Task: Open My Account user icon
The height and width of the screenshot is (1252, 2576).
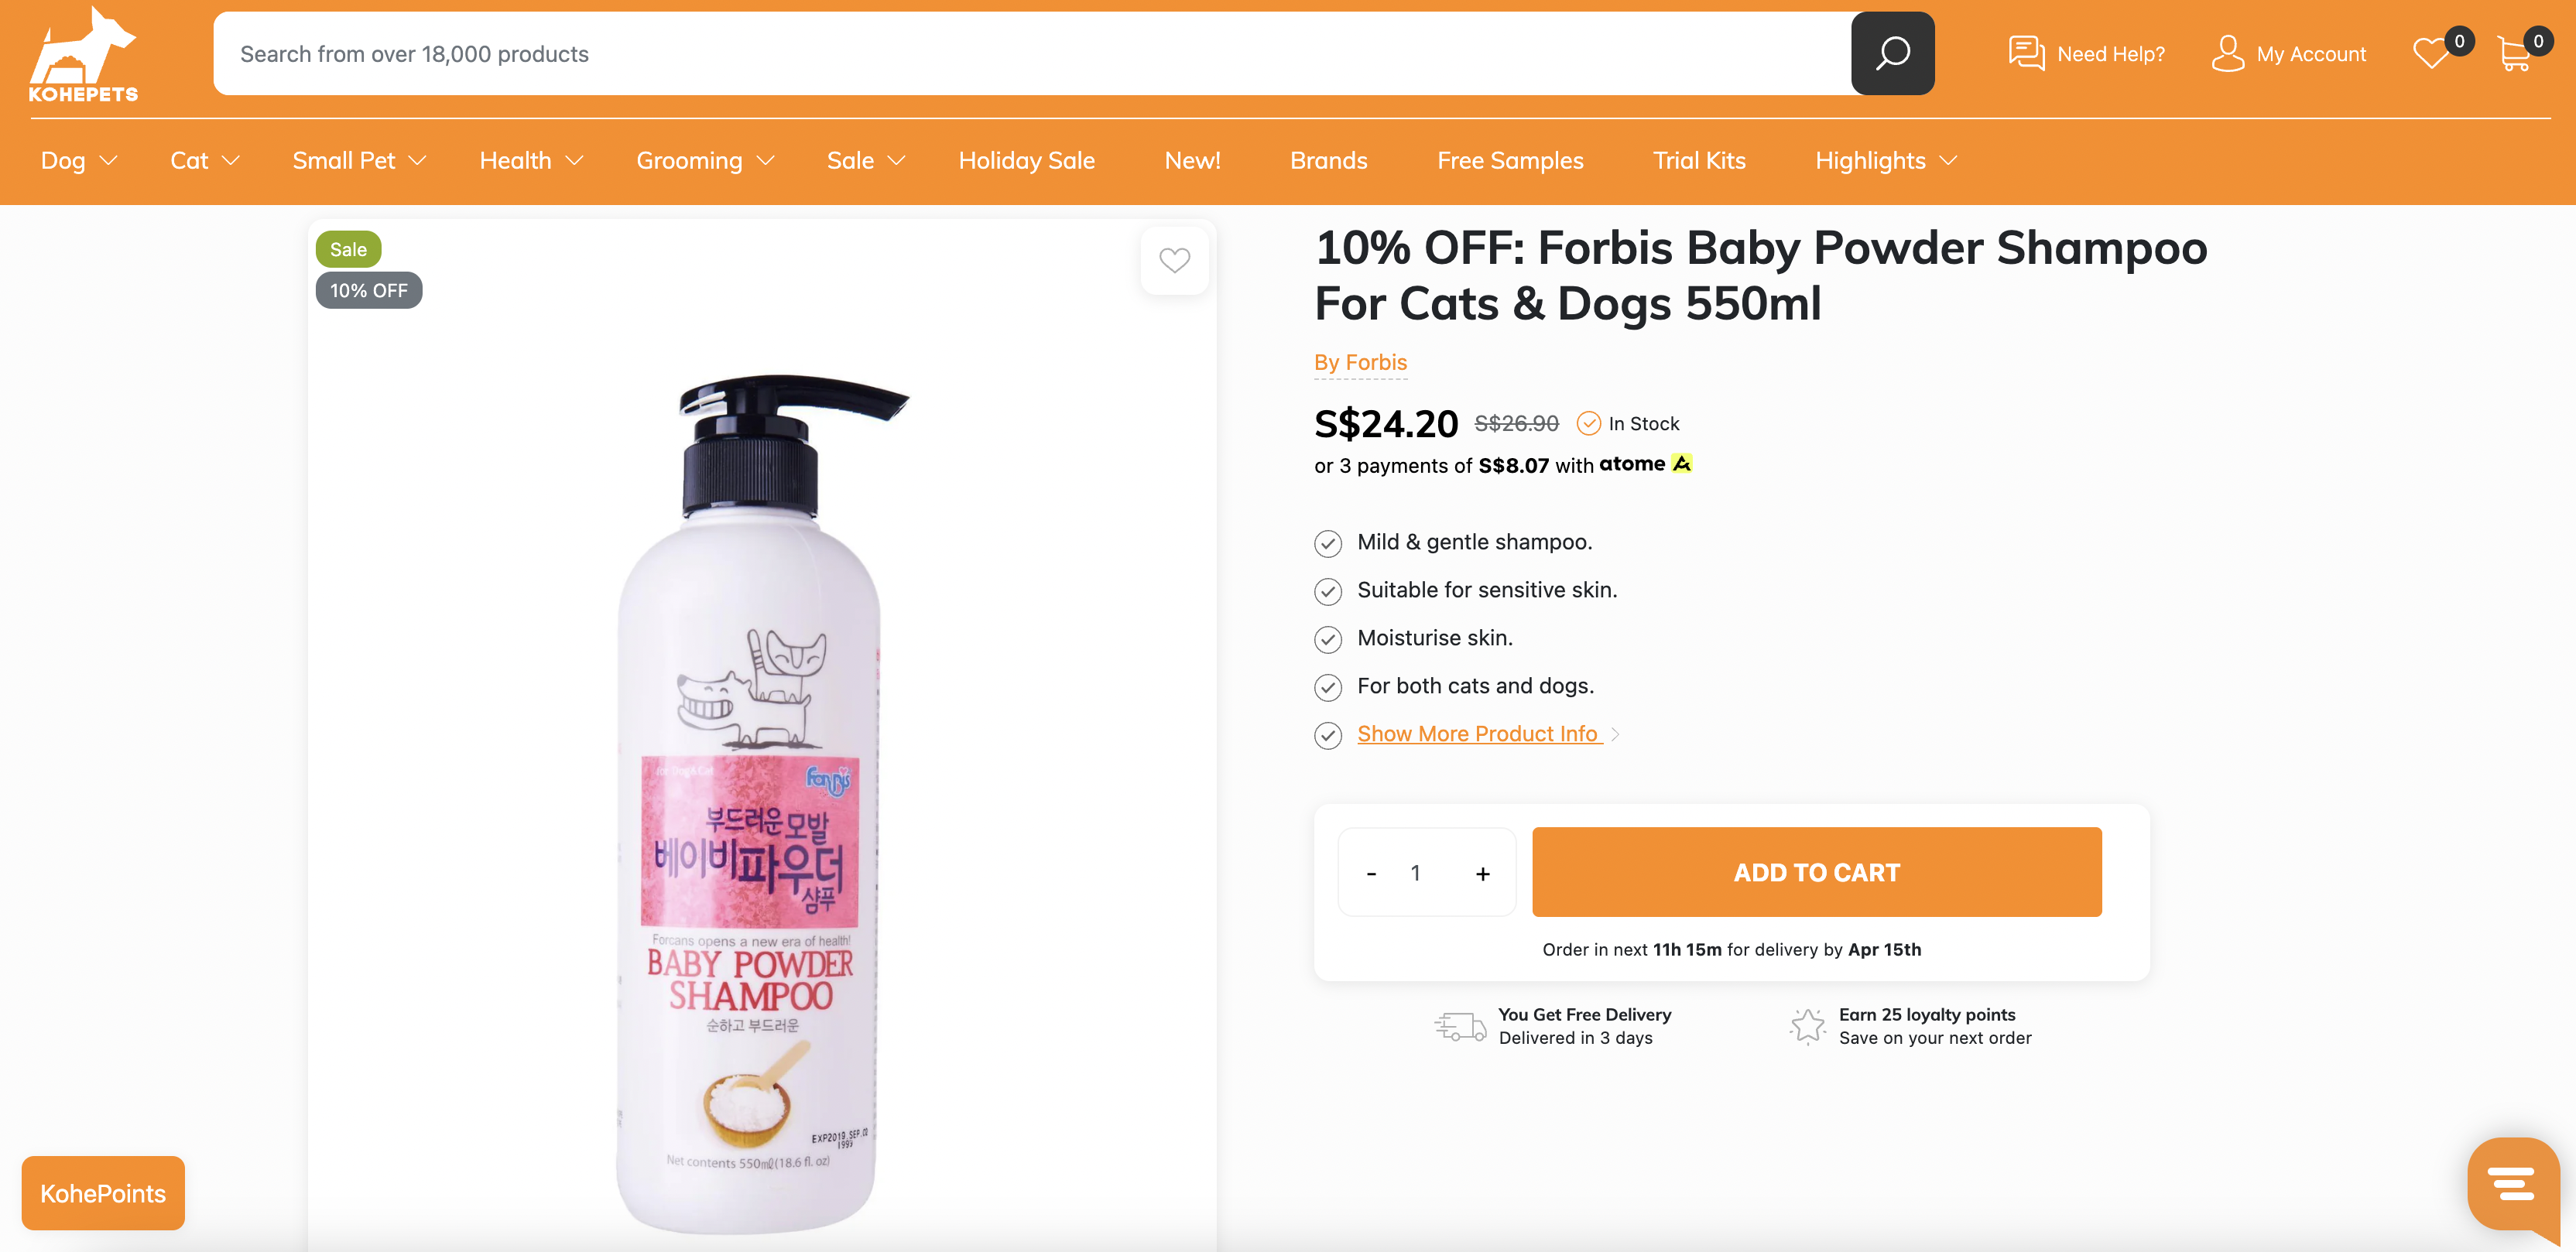Action: point(2227,54)
